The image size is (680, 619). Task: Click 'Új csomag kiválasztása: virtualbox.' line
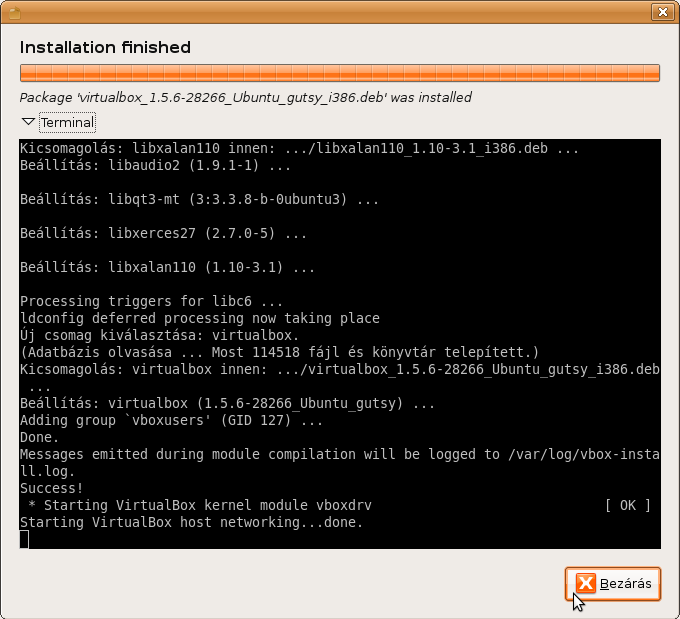159,335
